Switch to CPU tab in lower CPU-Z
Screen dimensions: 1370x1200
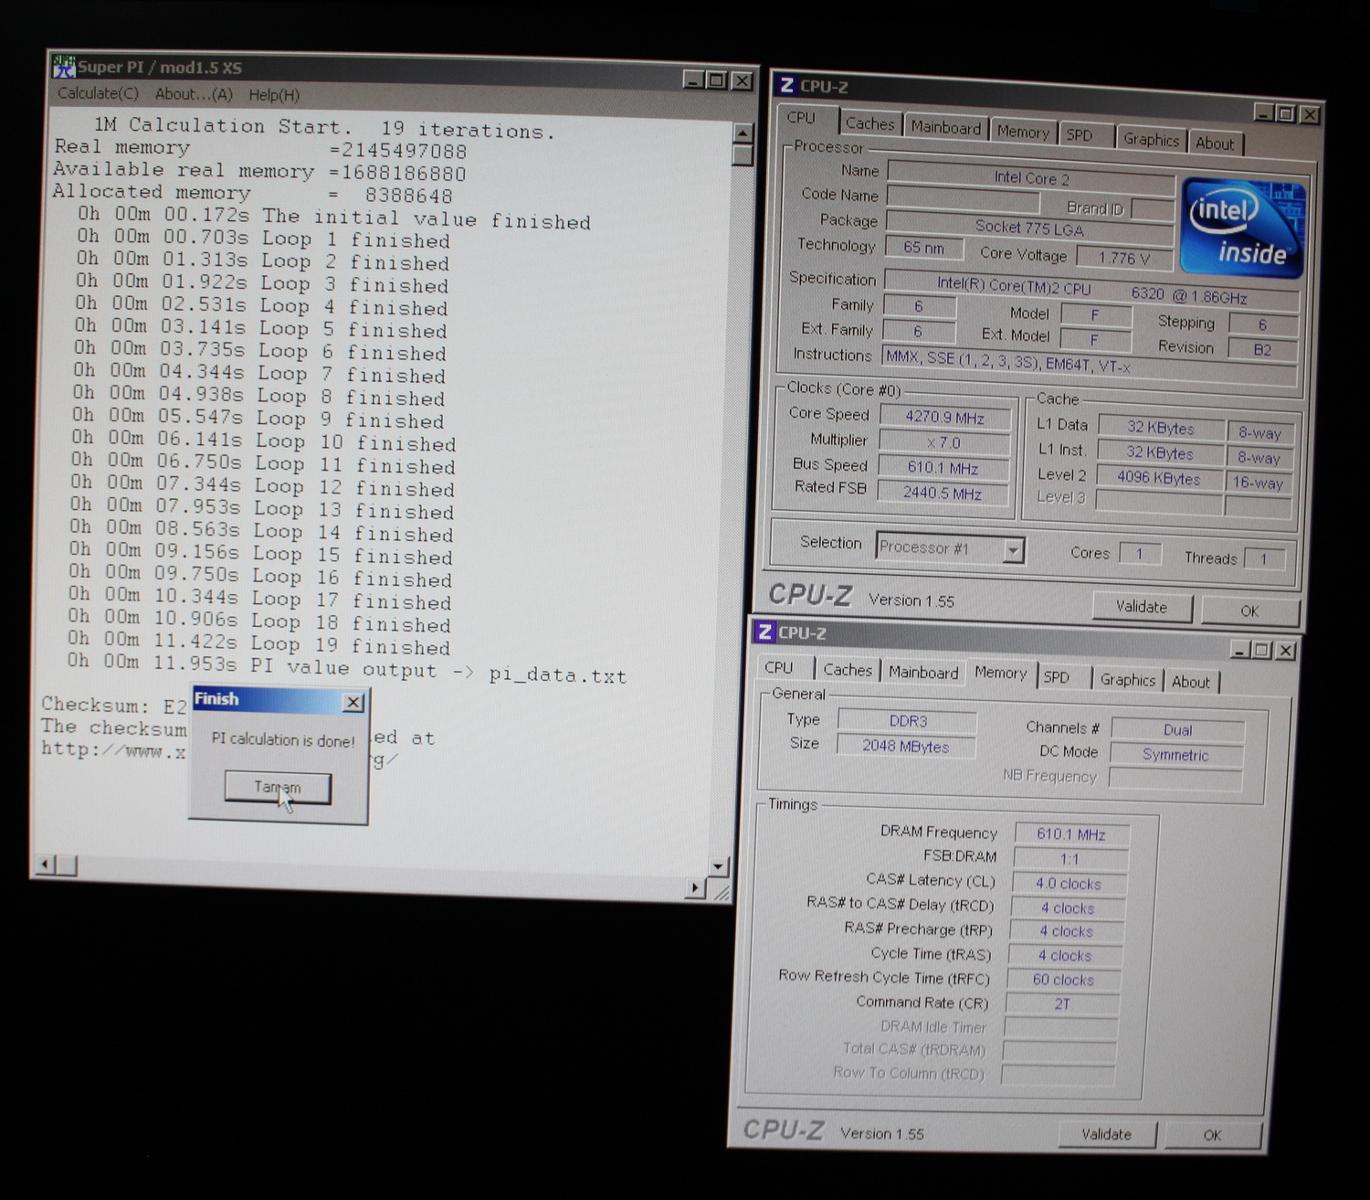point(779,668)
